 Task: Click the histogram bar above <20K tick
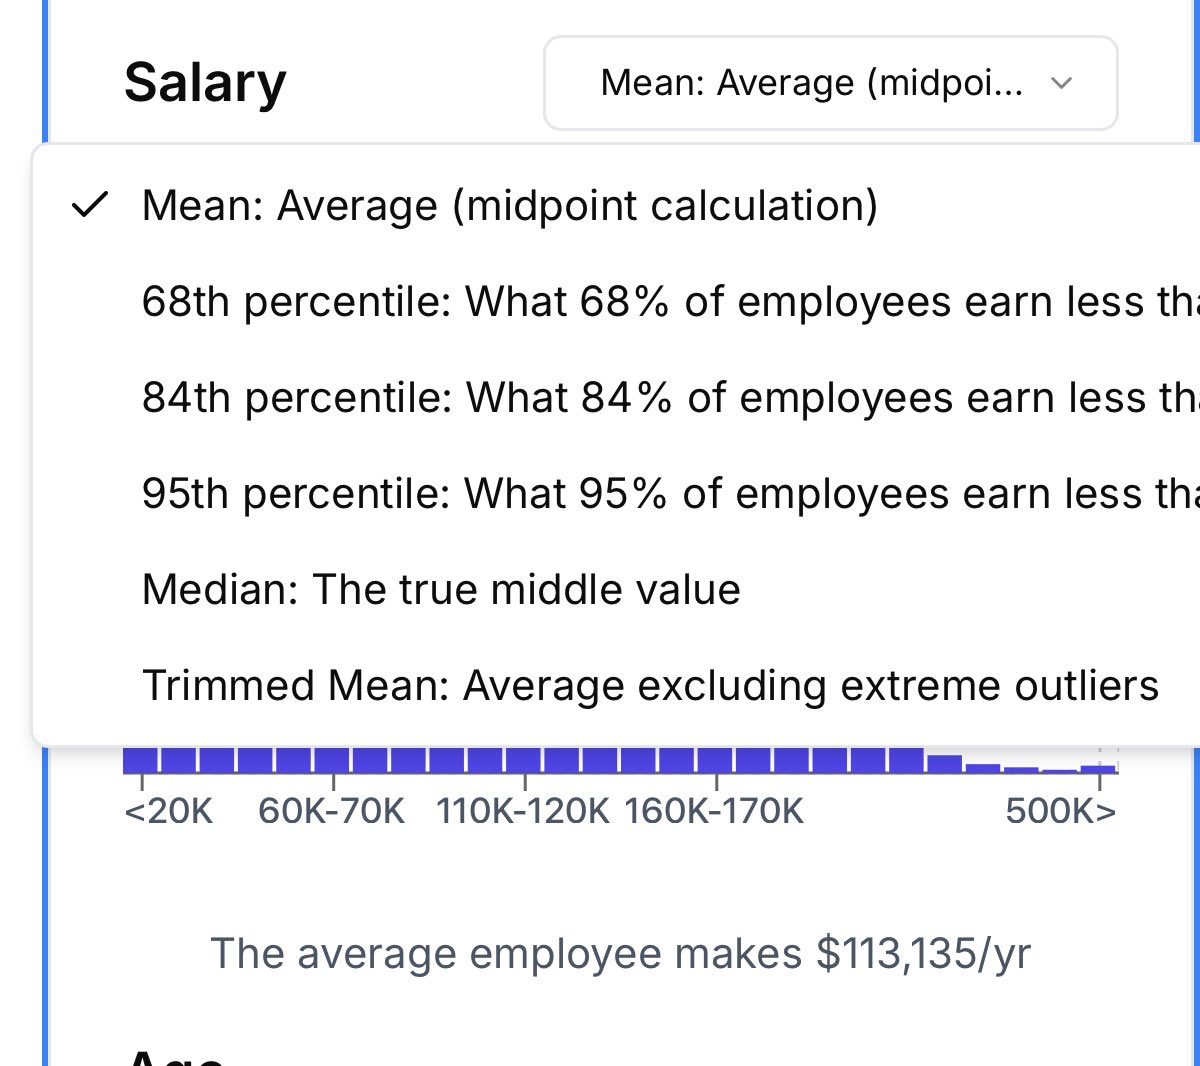coord(142,760)
